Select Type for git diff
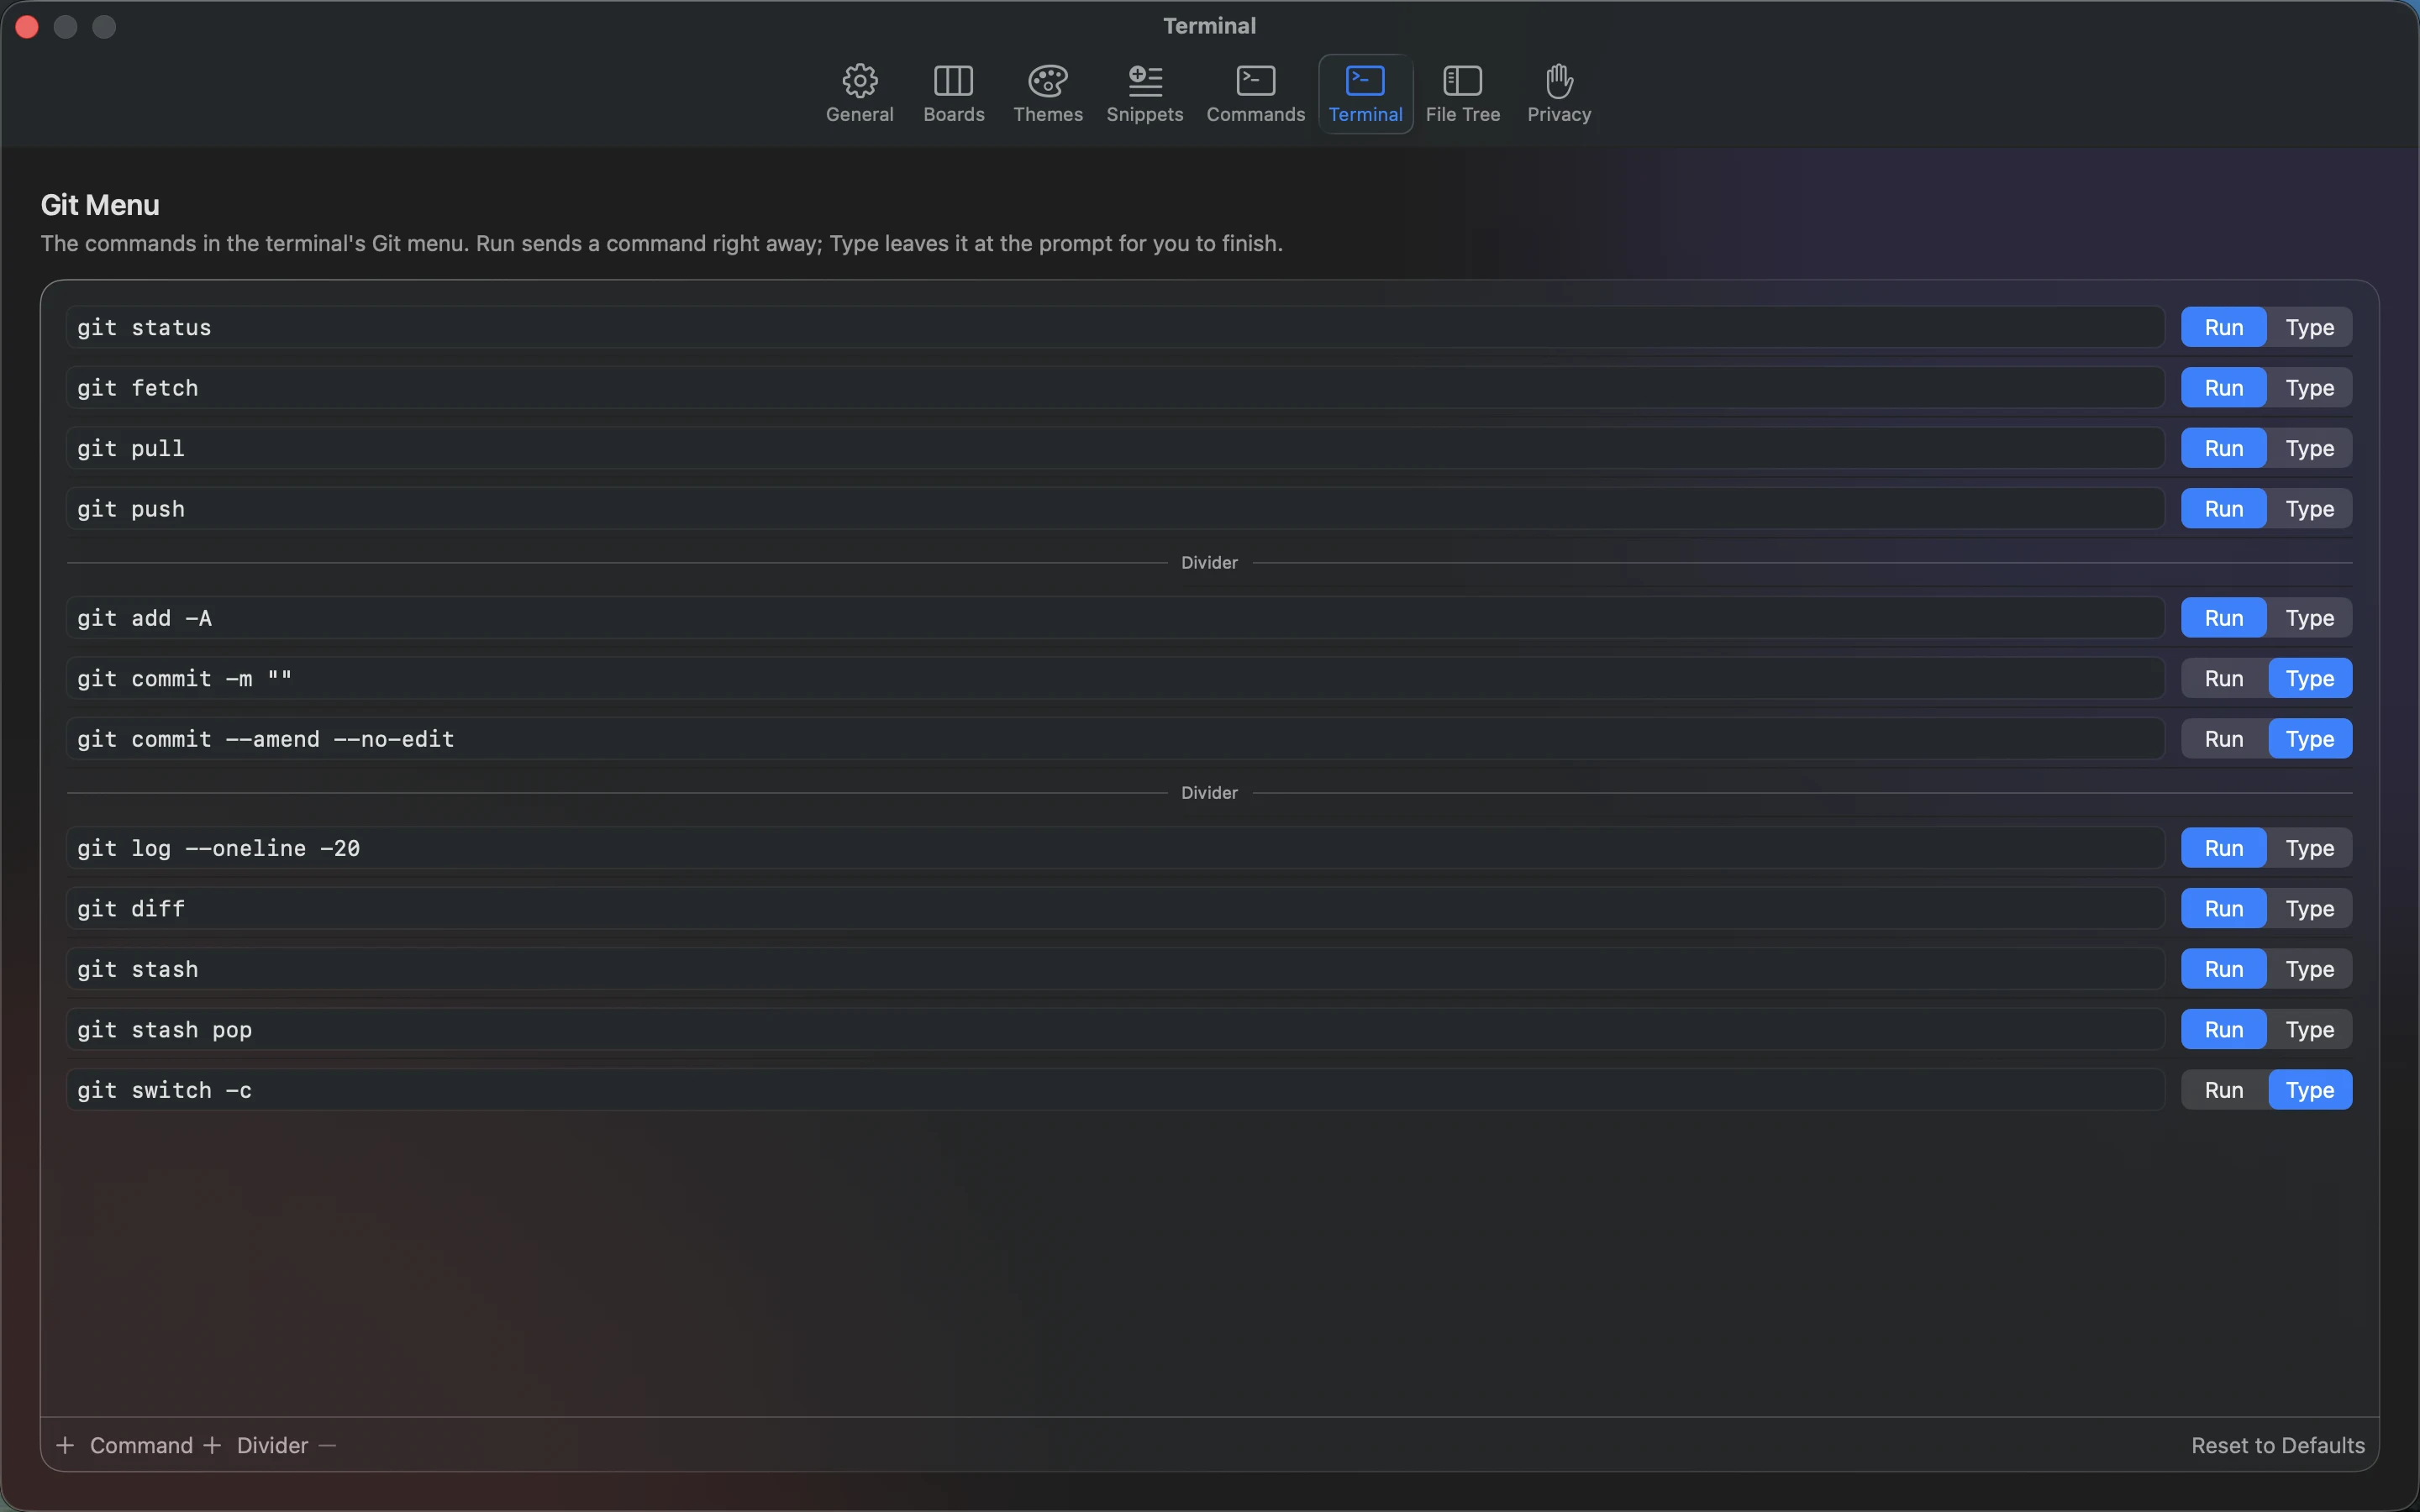Viewport: 2420px width, 1512px height. click(2309, 908)
